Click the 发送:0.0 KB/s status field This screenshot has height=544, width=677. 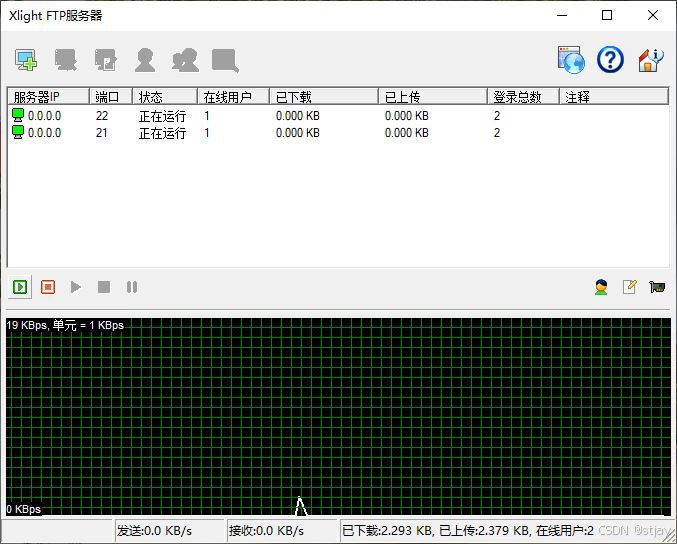click(x=171, y=530)
